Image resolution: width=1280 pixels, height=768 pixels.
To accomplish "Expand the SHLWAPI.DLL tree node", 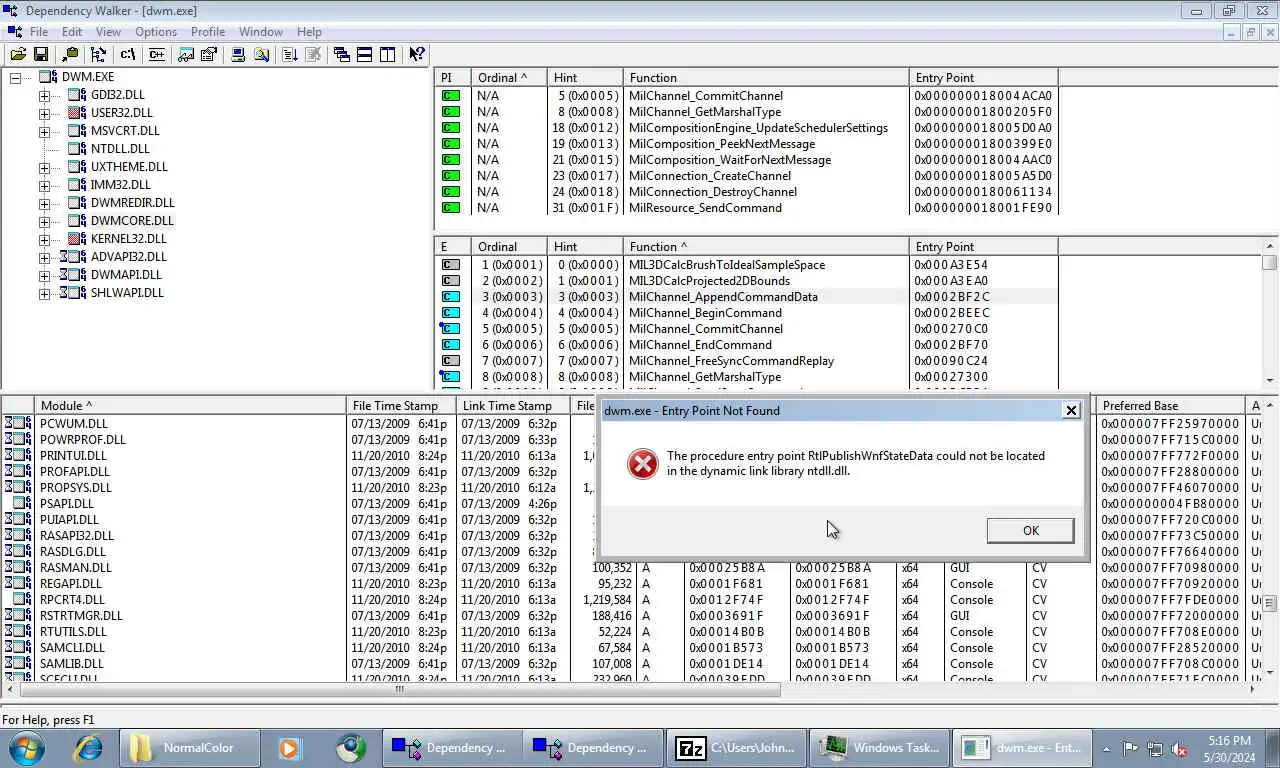I will click(x=44, y=294).
